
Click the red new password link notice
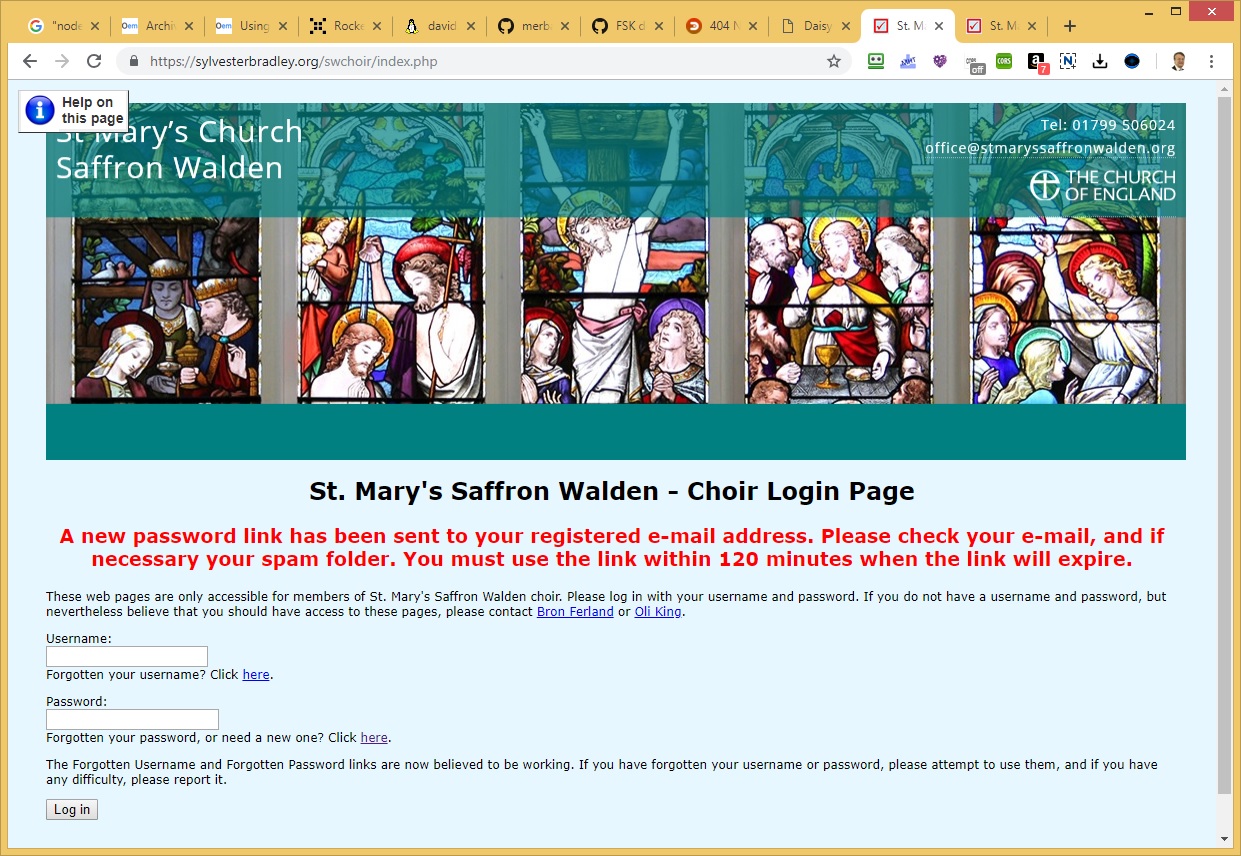click(612, 547)
